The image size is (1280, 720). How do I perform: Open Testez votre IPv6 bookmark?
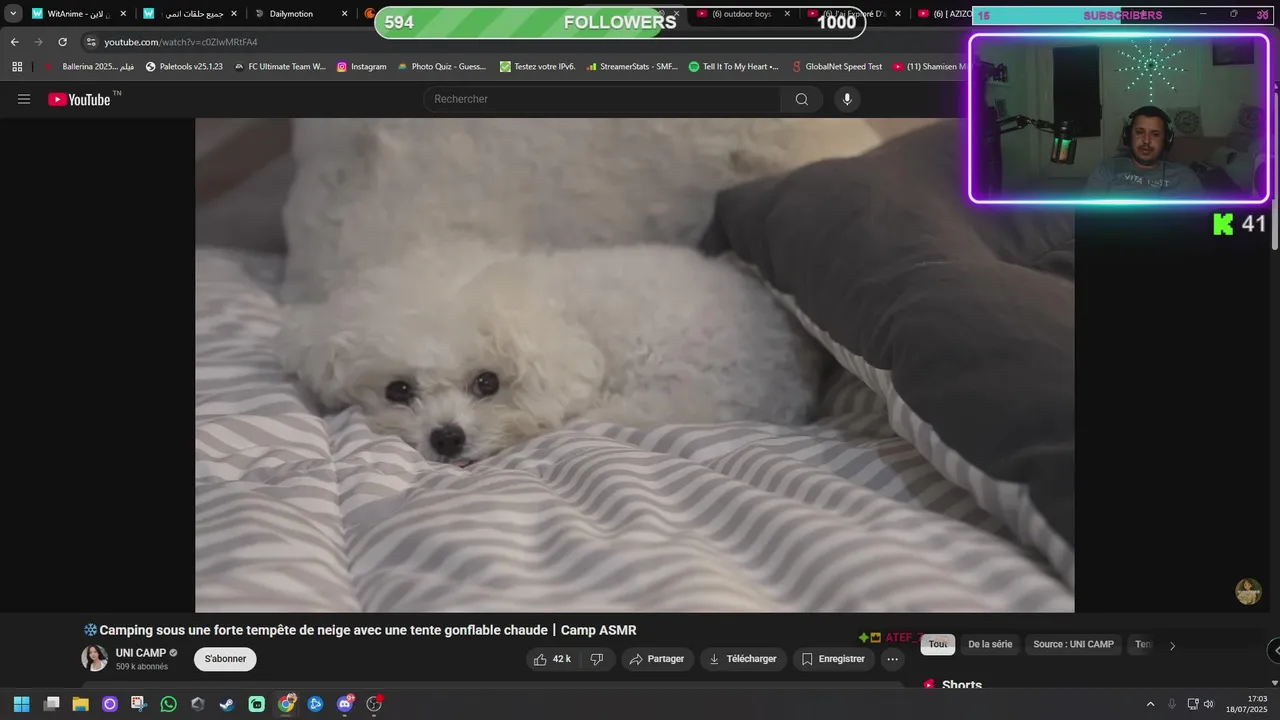pyautogui.click(x=537, y=67)
